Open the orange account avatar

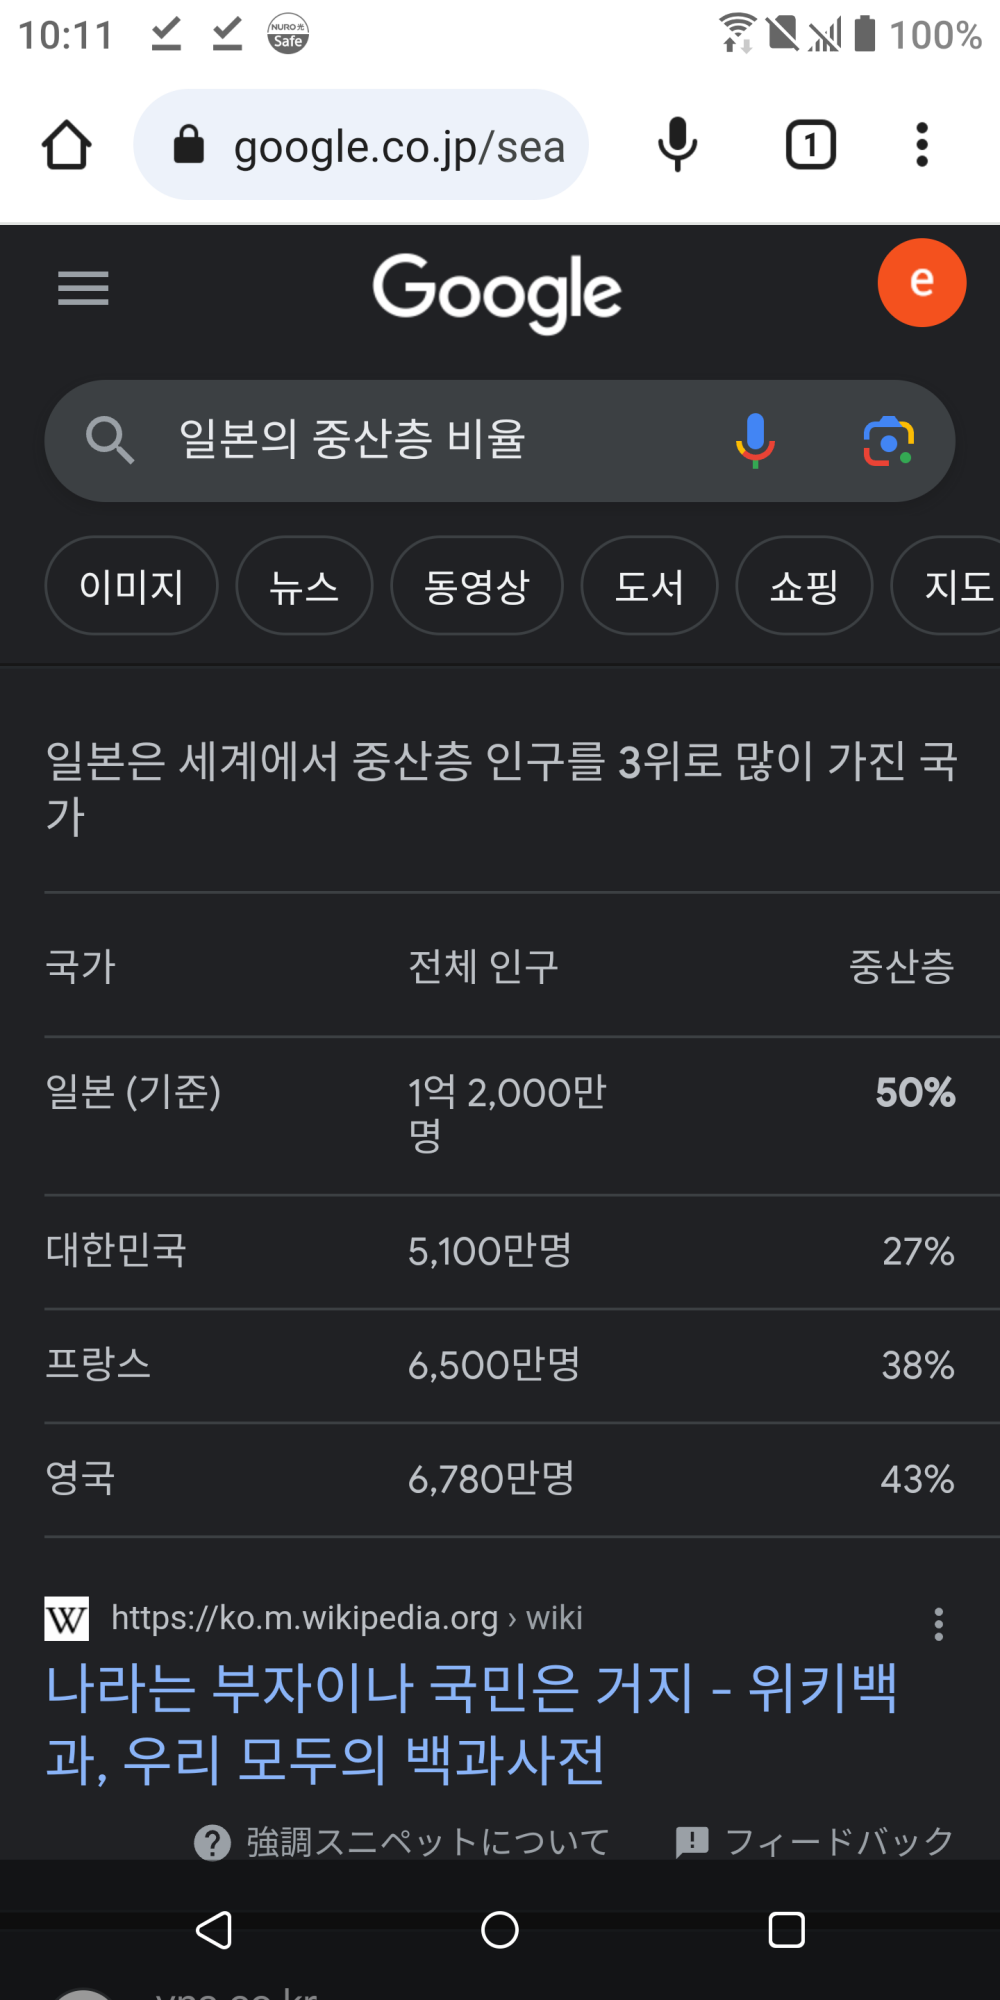pyautogui.click(x=921, y=283)
